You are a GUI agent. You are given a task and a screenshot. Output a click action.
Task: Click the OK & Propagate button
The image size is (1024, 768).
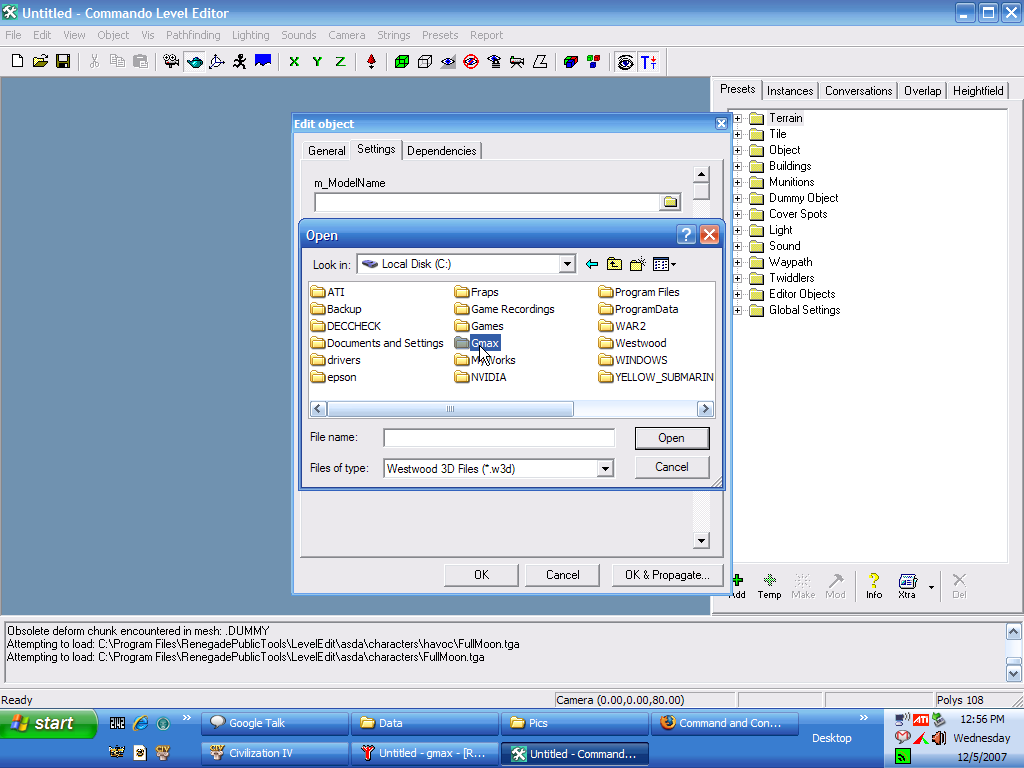(666, 575)
